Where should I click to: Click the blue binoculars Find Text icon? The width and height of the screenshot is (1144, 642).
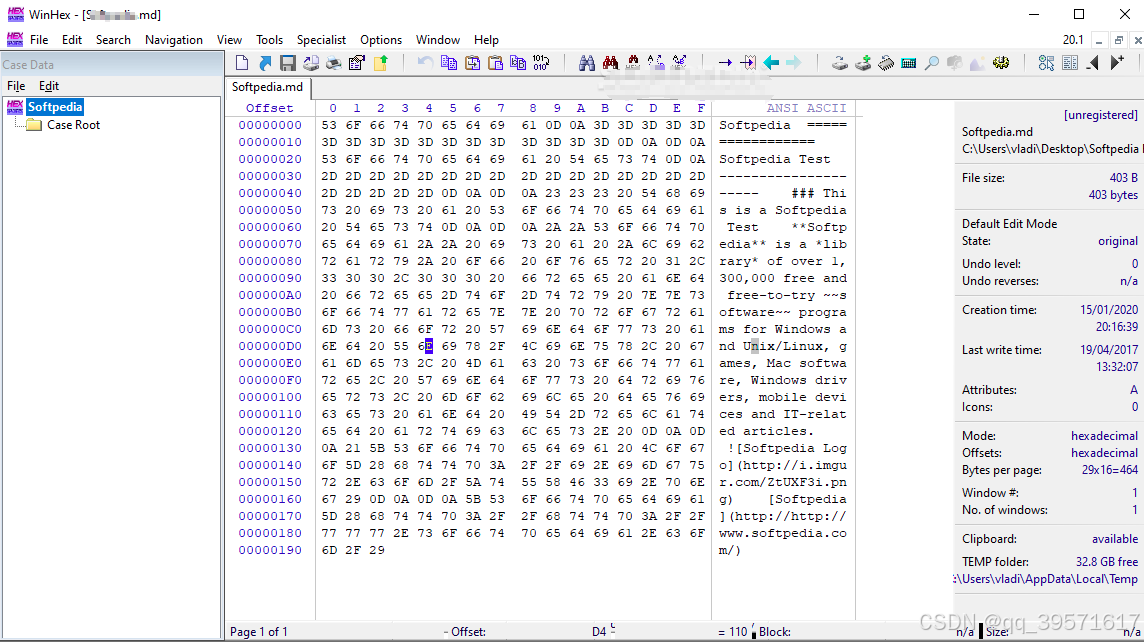pos(587,63)
